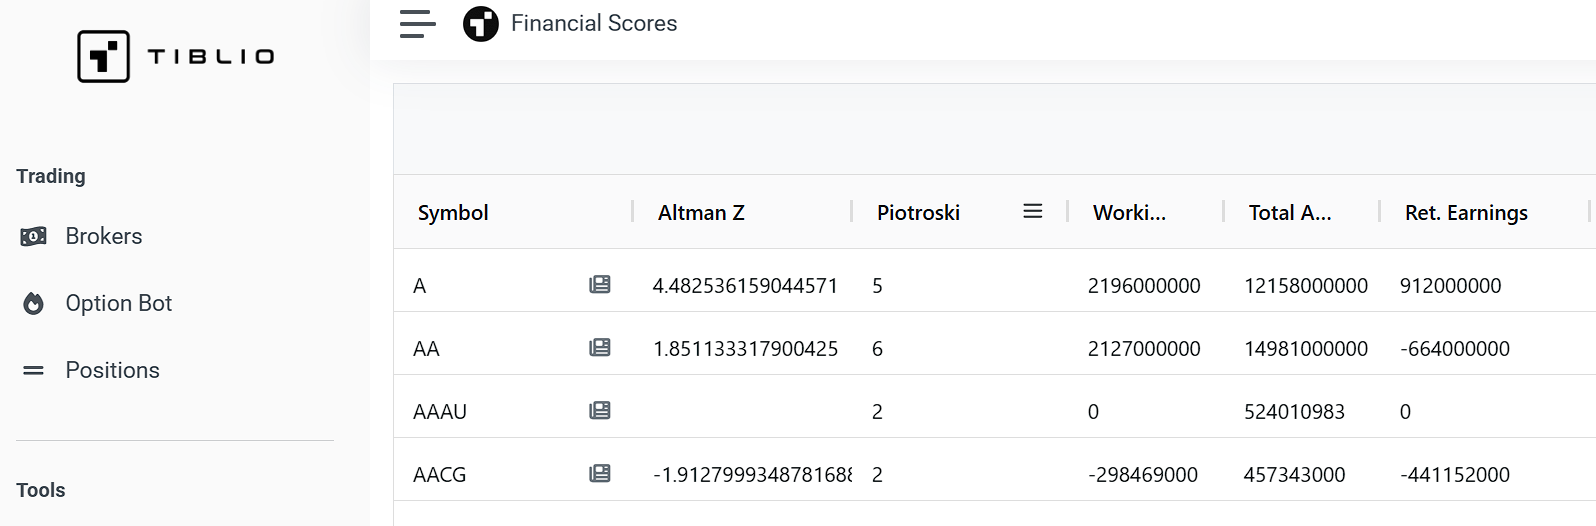Sort by Working Capital column header
This screenshot has height=526, width=1596.
(x=1129, y=213)
